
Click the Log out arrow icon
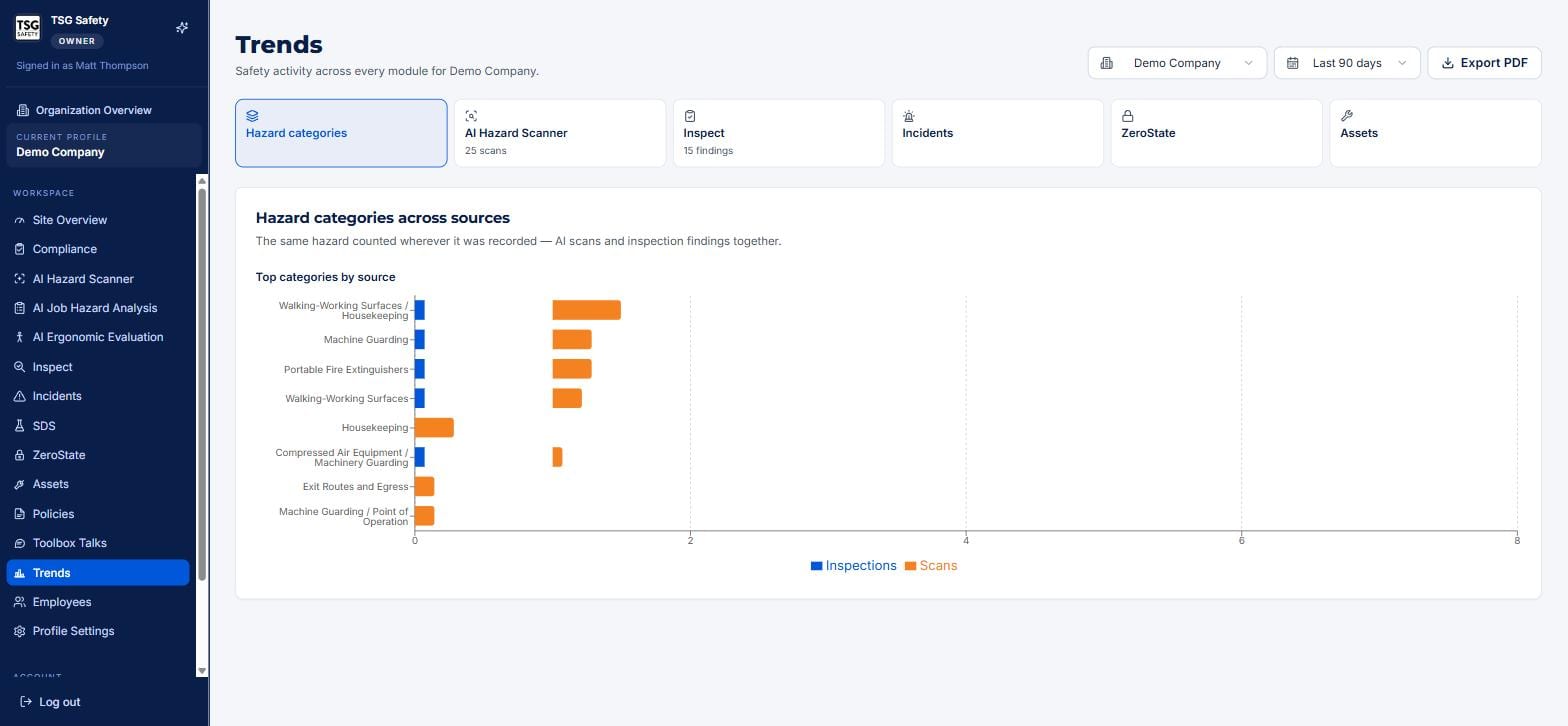(26, 702)
